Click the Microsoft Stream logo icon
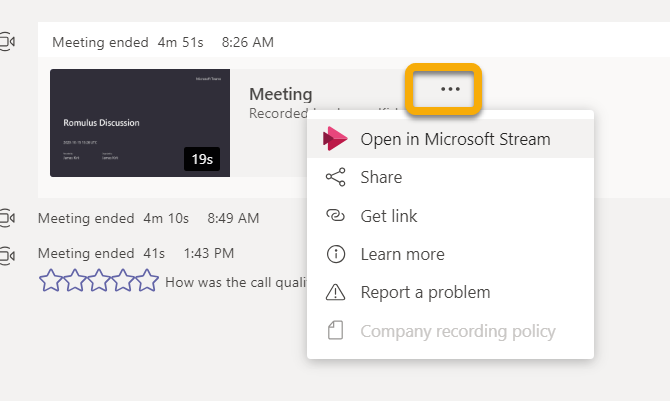The image size is (670, 401). point(335,139)
